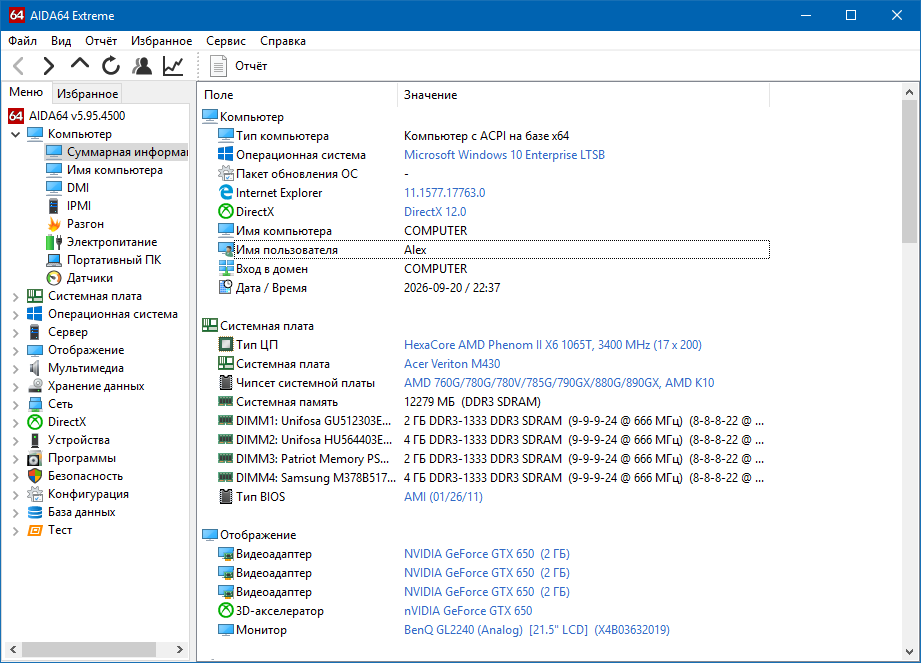Open the Acer Veriton M430 link
This screenshot has width=921, height=663.
point(452,364)
